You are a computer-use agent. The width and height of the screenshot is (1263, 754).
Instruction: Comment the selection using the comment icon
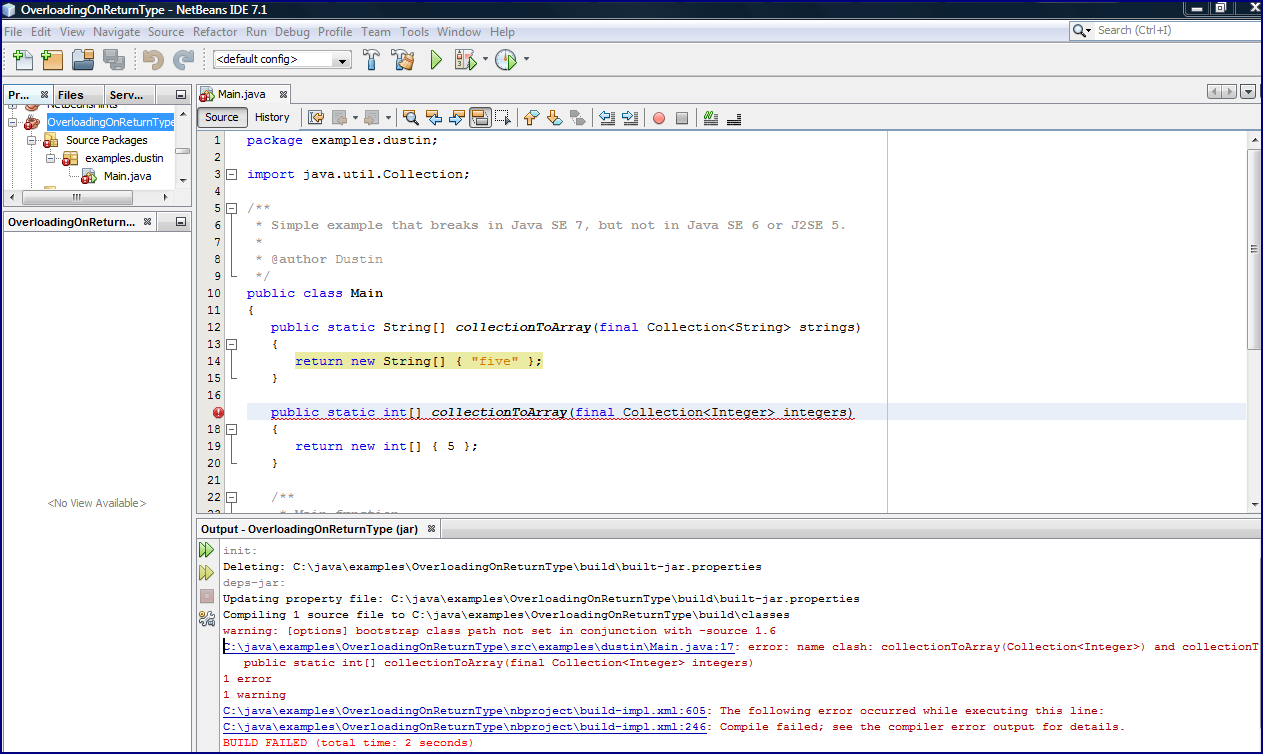[710, 118]
